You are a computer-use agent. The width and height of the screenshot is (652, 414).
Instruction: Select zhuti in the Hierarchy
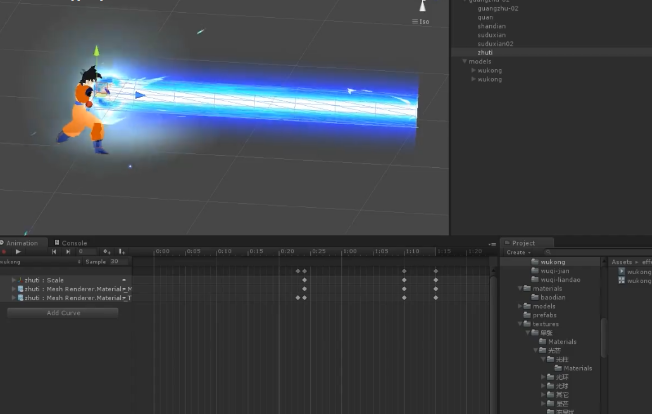coord(485,52)
